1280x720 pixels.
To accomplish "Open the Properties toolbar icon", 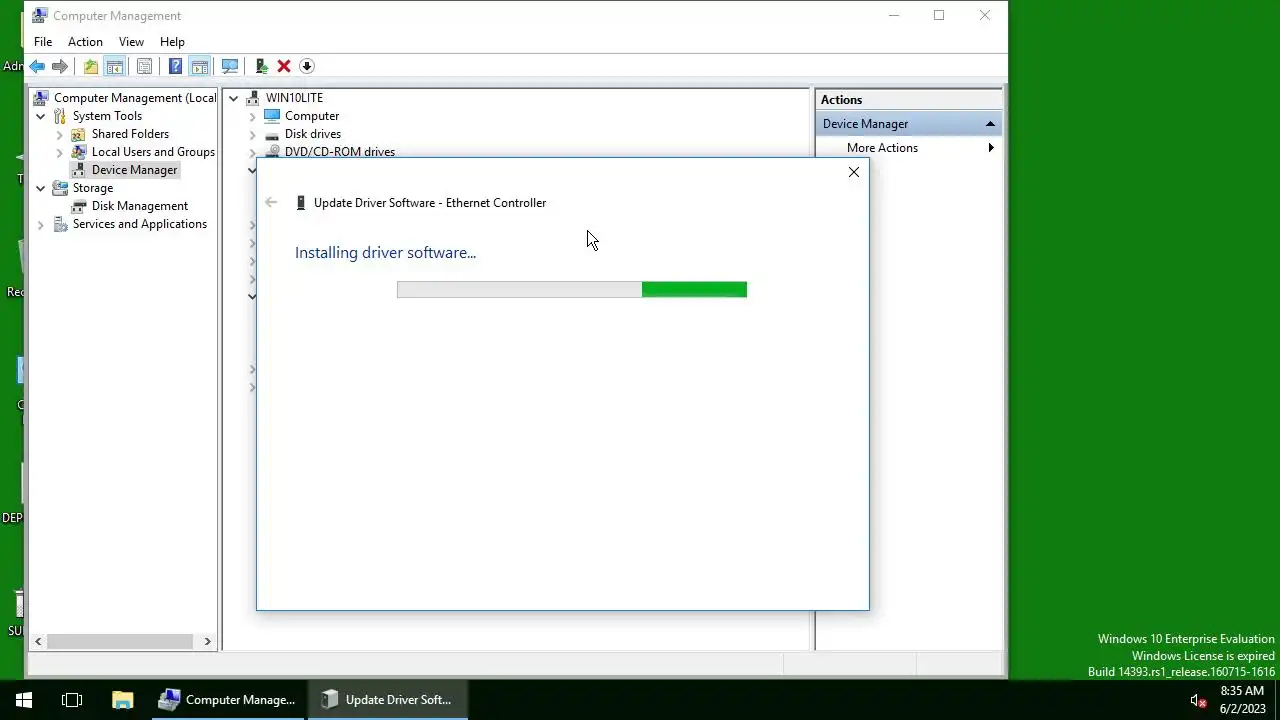I will (145, 66).
